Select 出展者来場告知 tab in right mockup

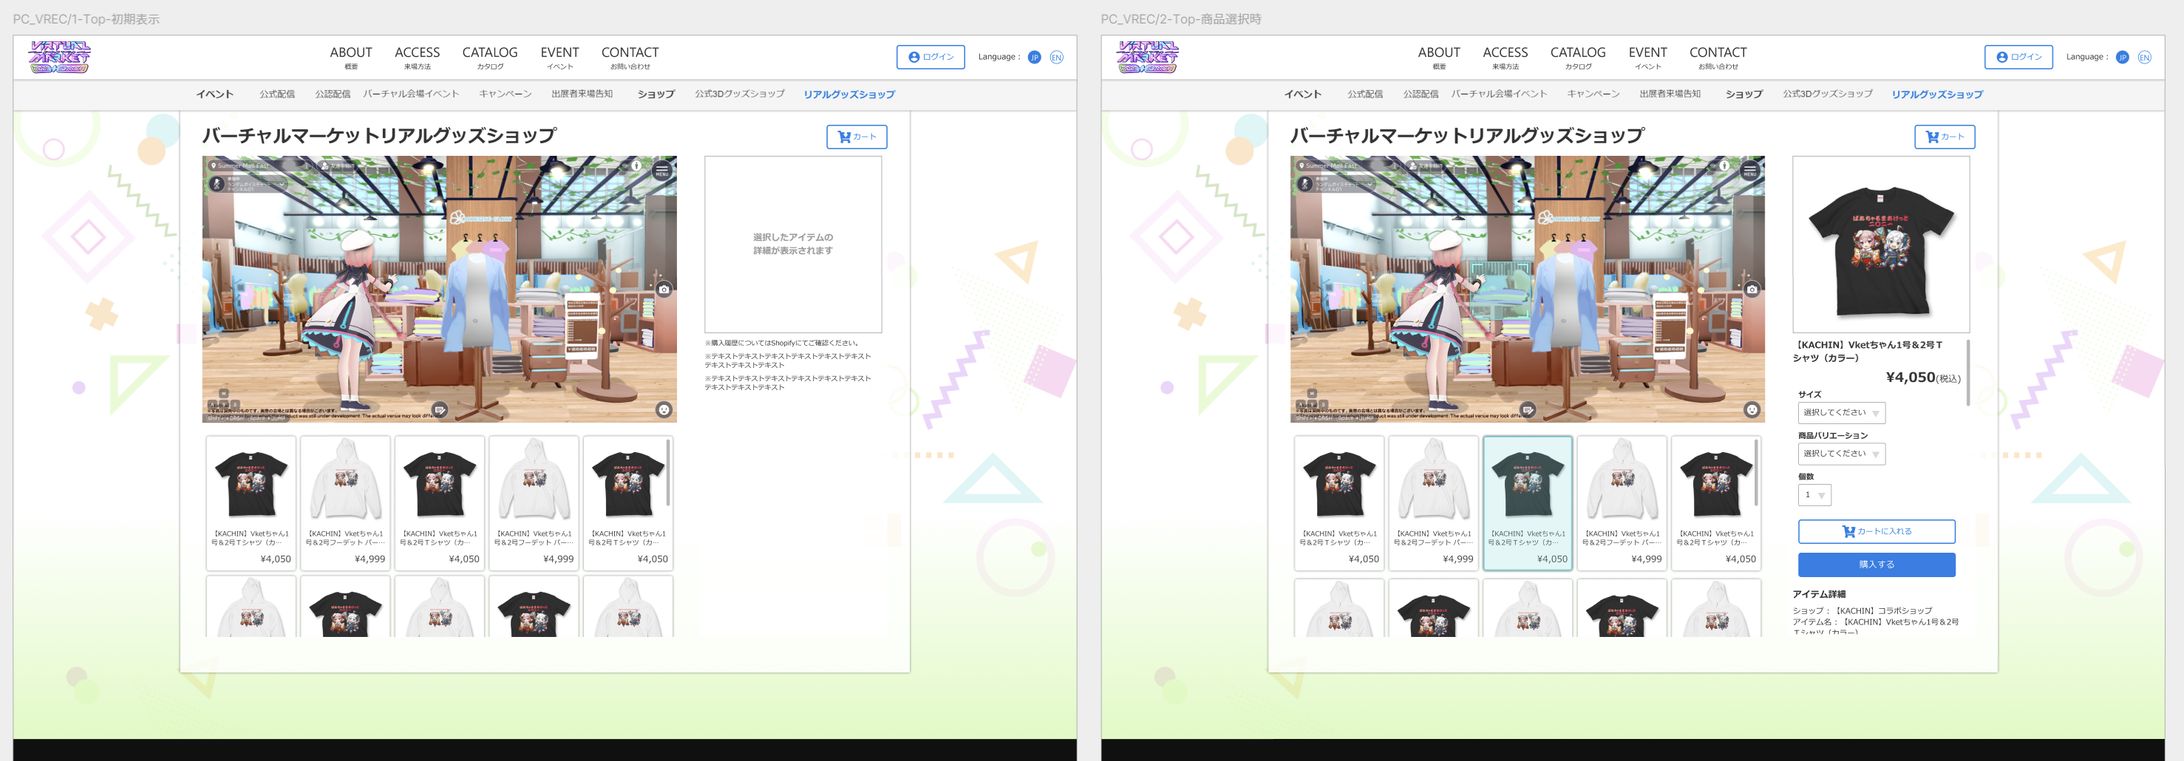click(x=1670, y=94)
